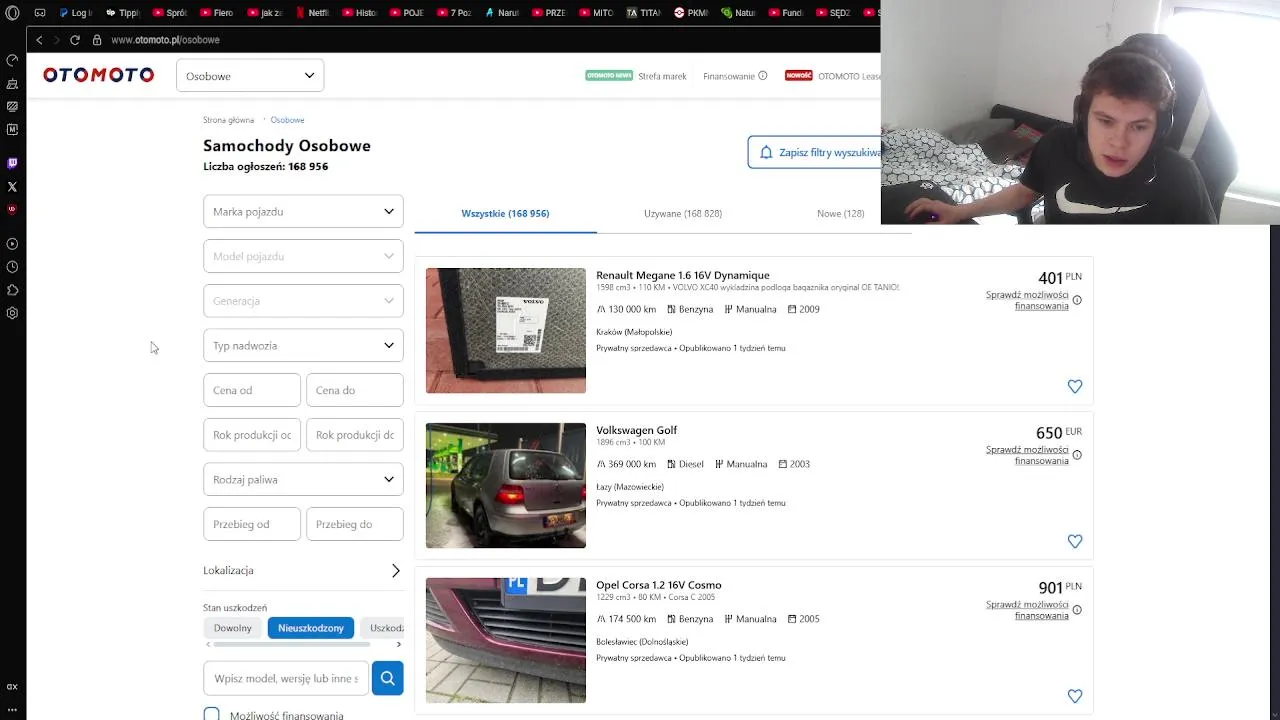The height and width of the screenshot is (720, 1280).
Task: Open Renault Megane 1.6 16V Dynamique listing title
Action: click(683, 275)
